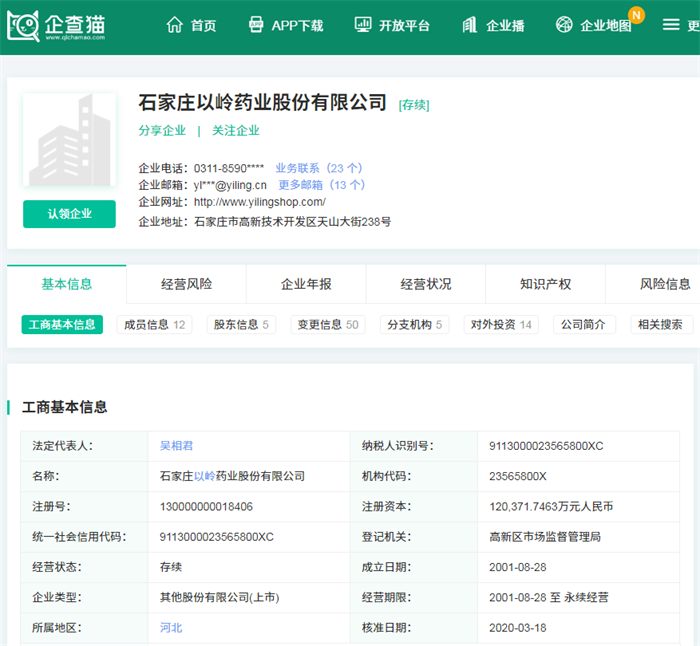Open the hamburger menu icon
The image size is (700, 646).
tap(671, 25)
